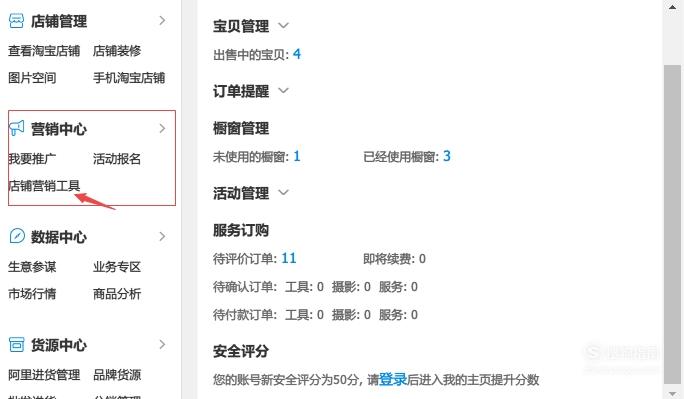This screenshot has height=399, width=684.
Task: Click the 即将续费: 0 text
Action: click(x=394, y=259)
